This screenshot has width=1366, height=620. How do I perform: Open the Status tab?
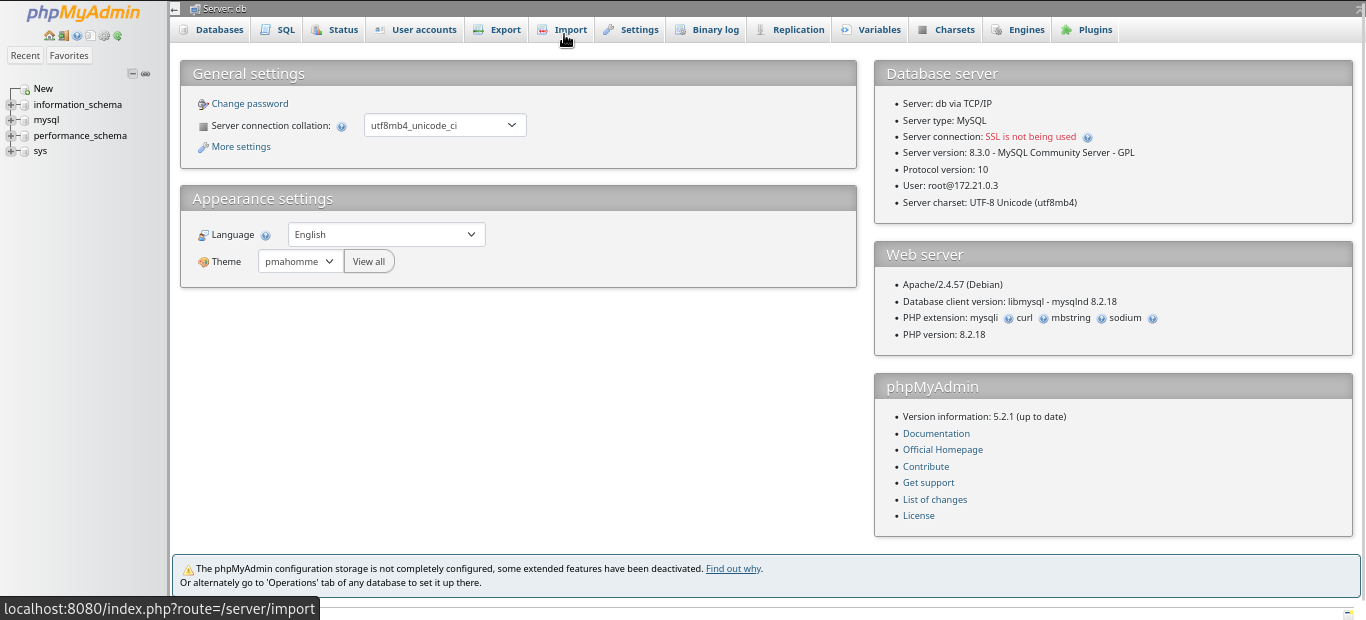[x=334, y=30]
